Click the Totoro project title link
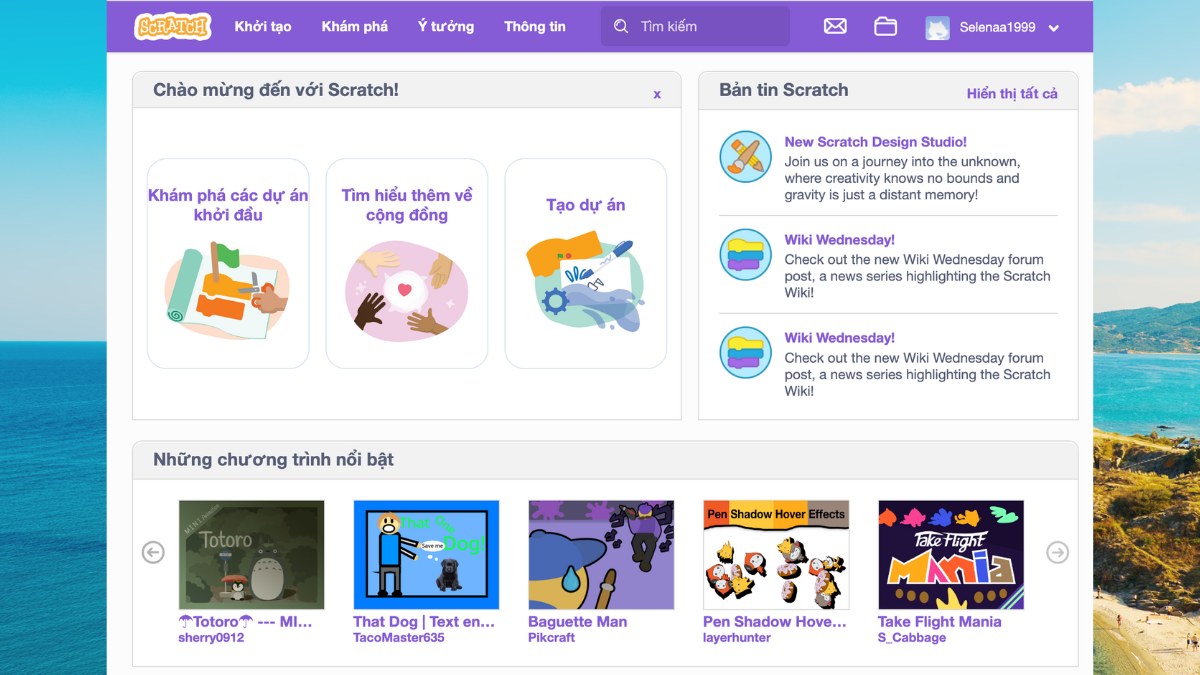 245,621
